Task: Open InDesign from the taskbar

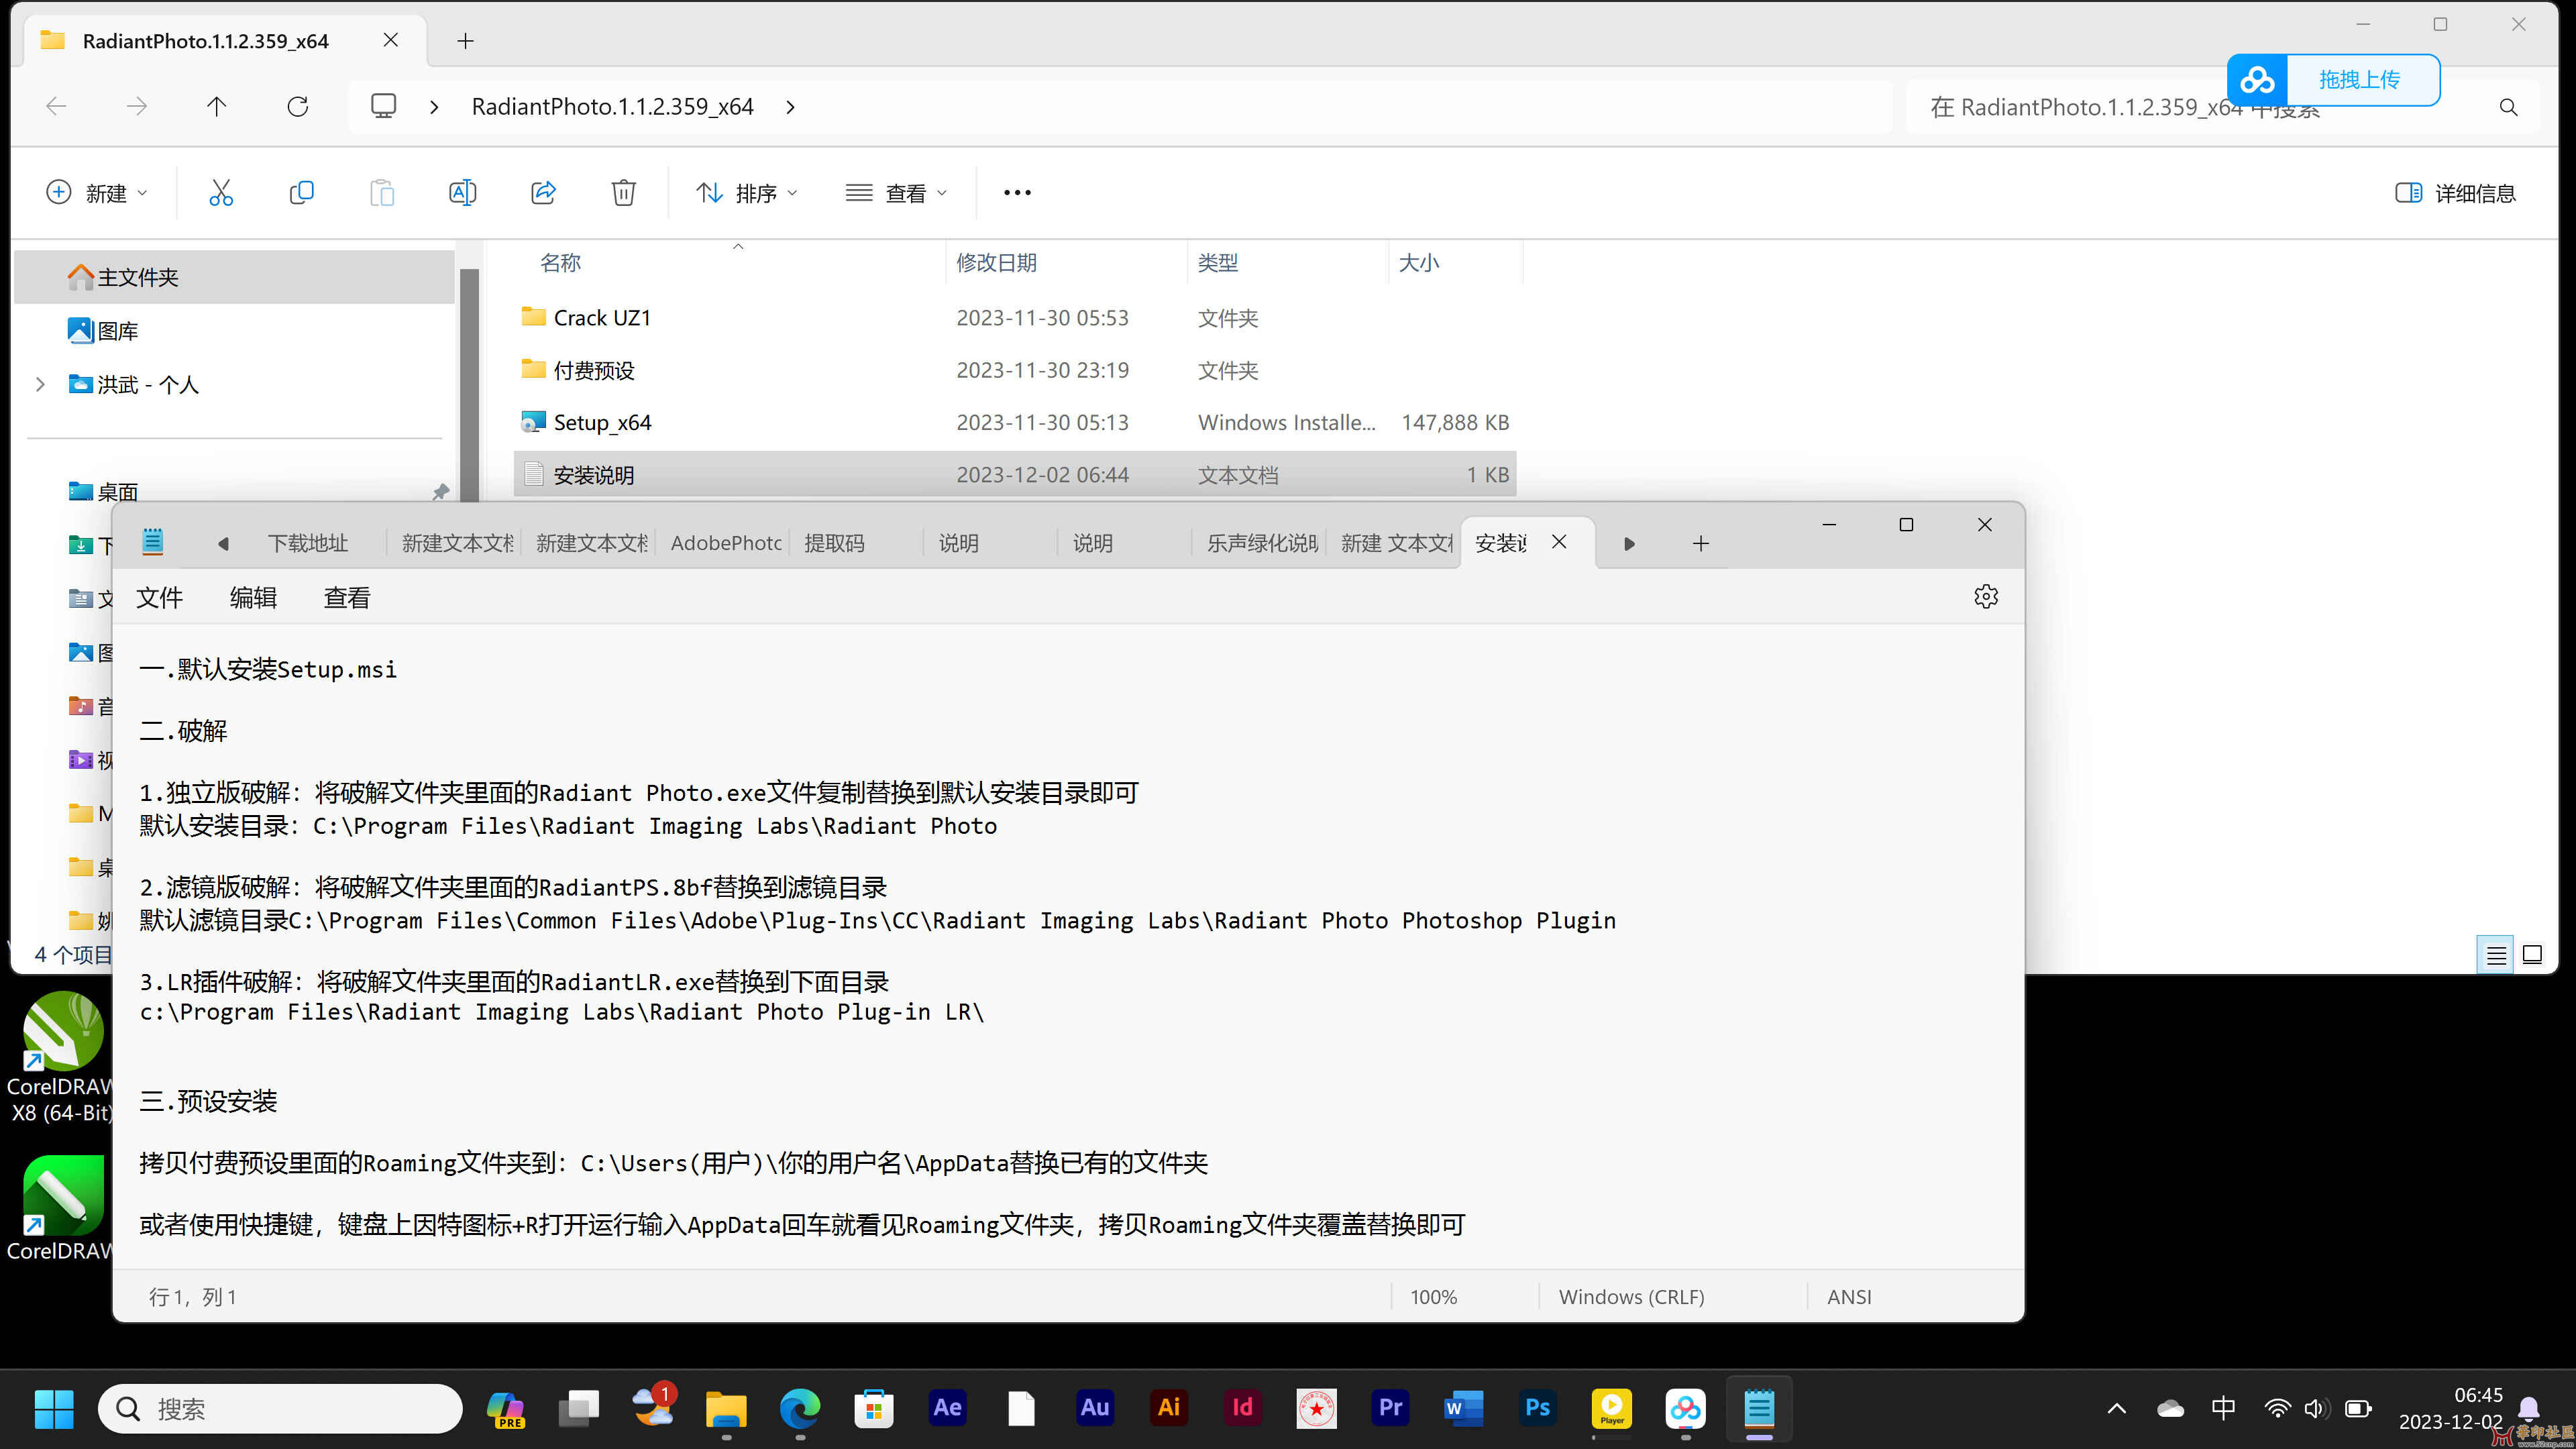Action: point(1242,1408)
